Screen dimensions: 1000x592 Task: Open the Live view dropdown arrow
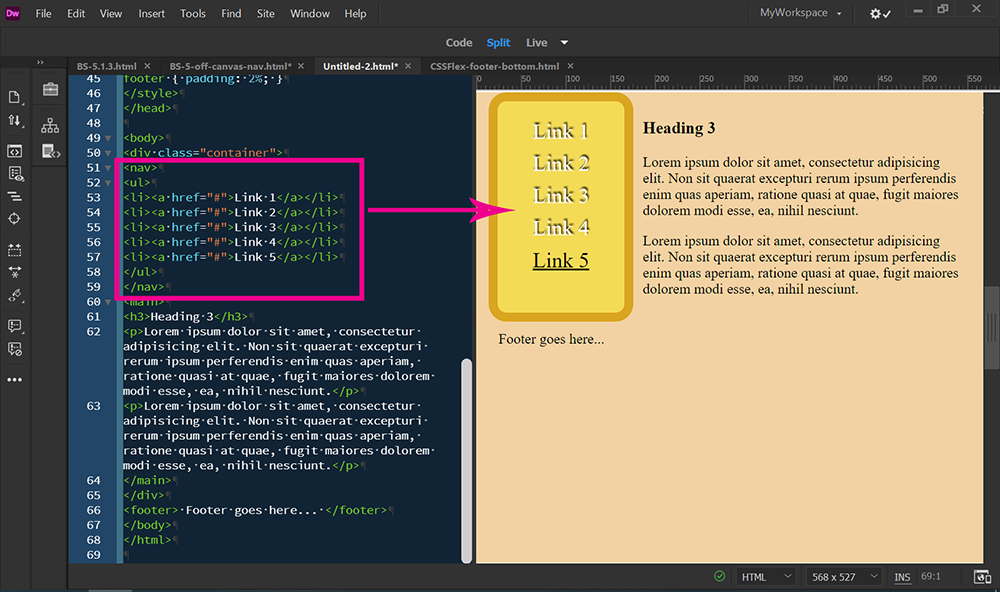[x=566, y=42]
